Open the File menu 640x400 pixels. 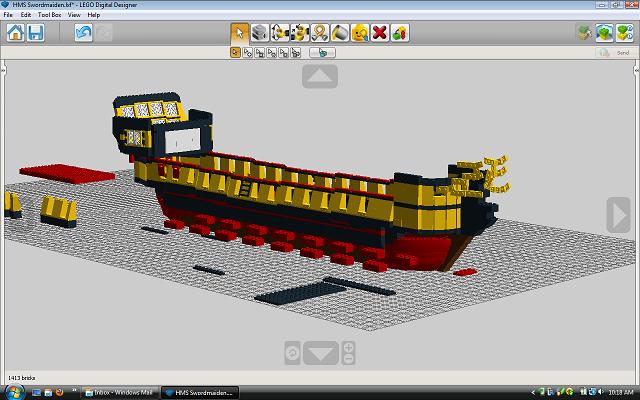click(8, 15)
